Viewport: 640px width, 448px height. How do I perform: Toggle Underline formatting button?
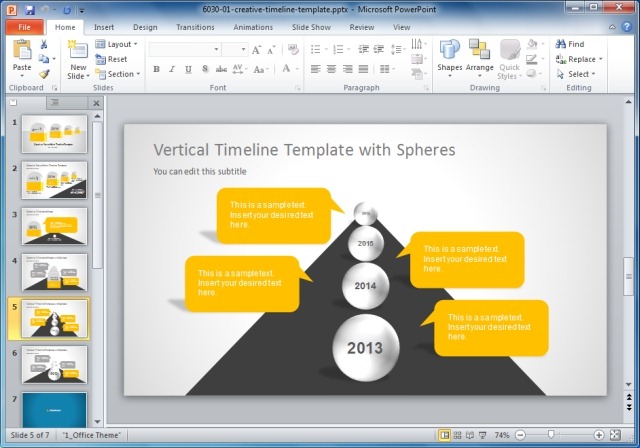tap(188, 69)
